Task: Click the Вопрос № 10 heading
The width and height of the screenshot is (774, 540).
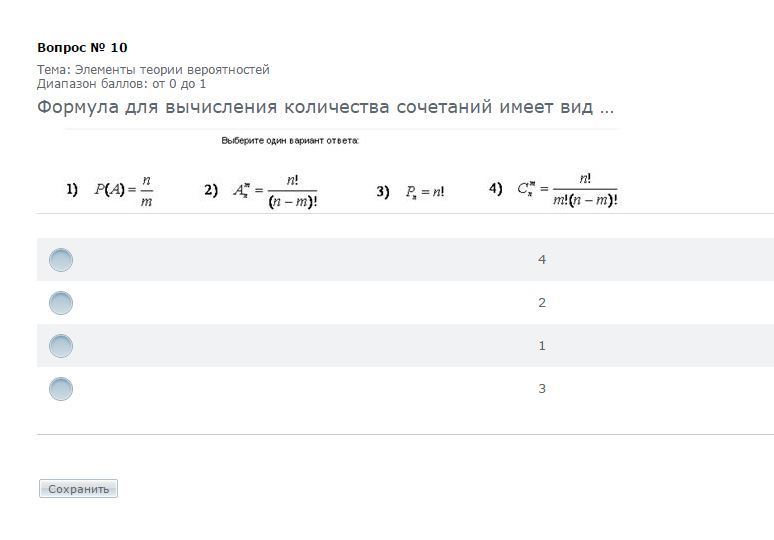Action: 82,48
